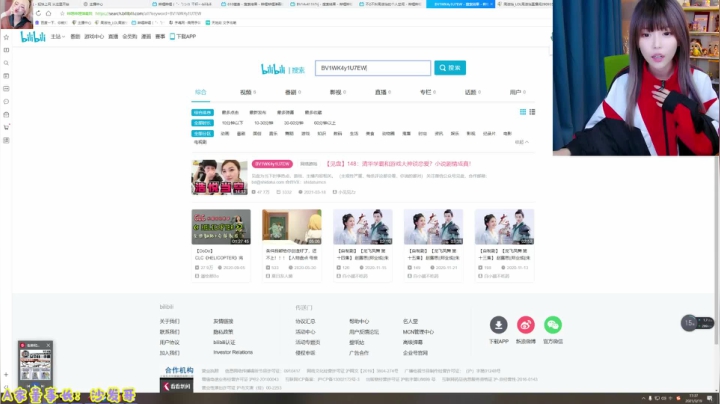The width and height of the screenshot is (720, 404).
Task: Switch to the 直播 results tab
Action: tap(382, 92)
